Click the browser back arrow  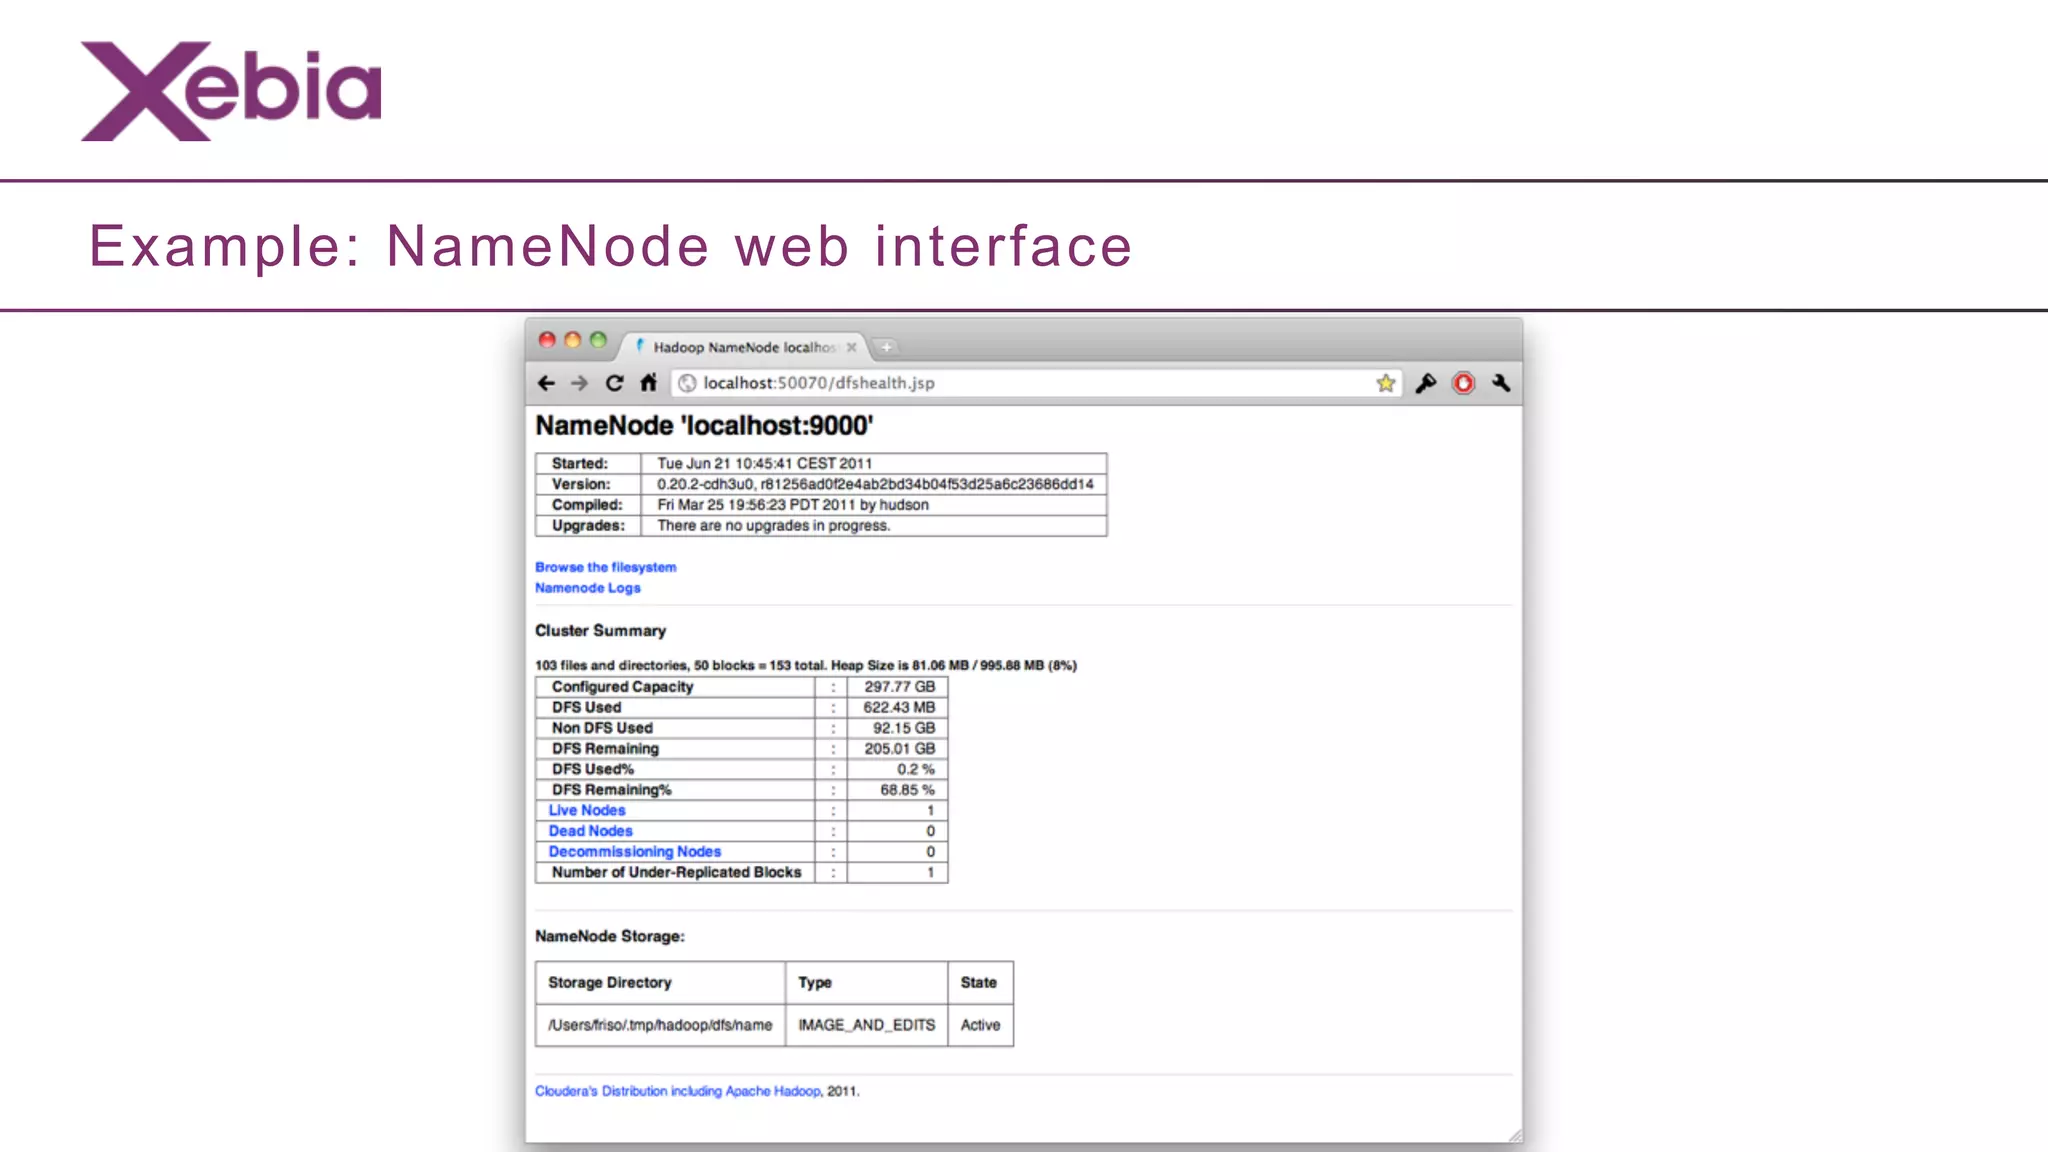tap(546, 383)
